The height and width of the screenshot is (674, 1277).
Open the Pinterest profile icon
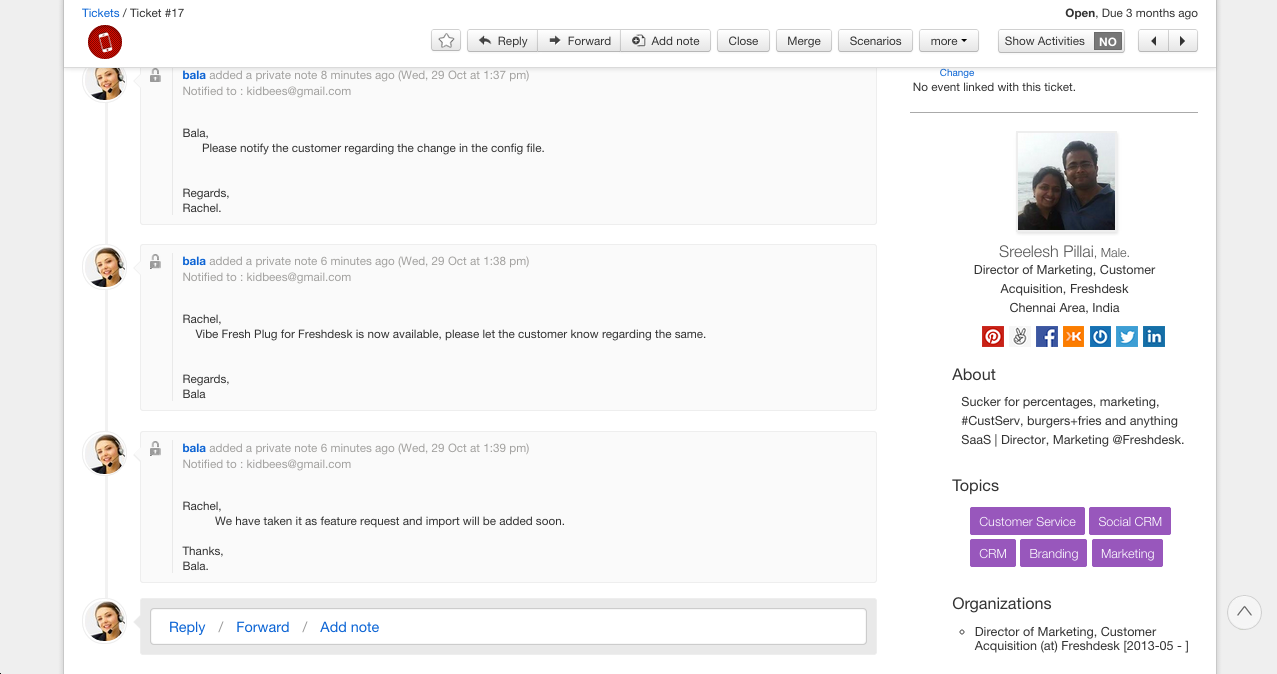pyautogui.click(x=993, y=336)
